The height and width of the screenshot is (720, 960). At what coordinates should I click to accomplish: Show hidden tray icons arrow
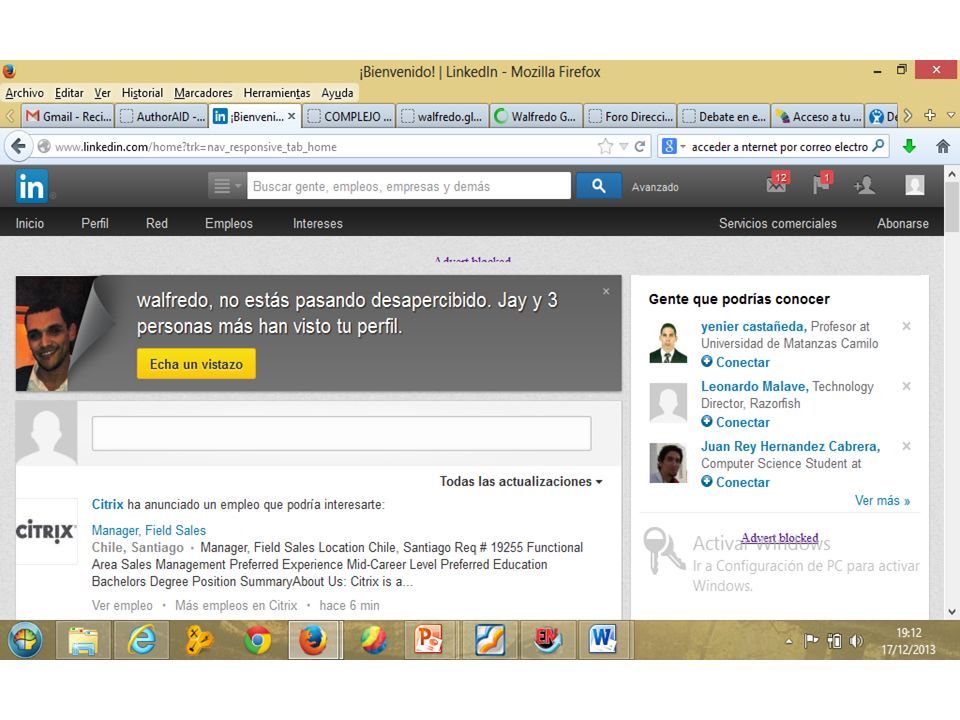(789, 641)
